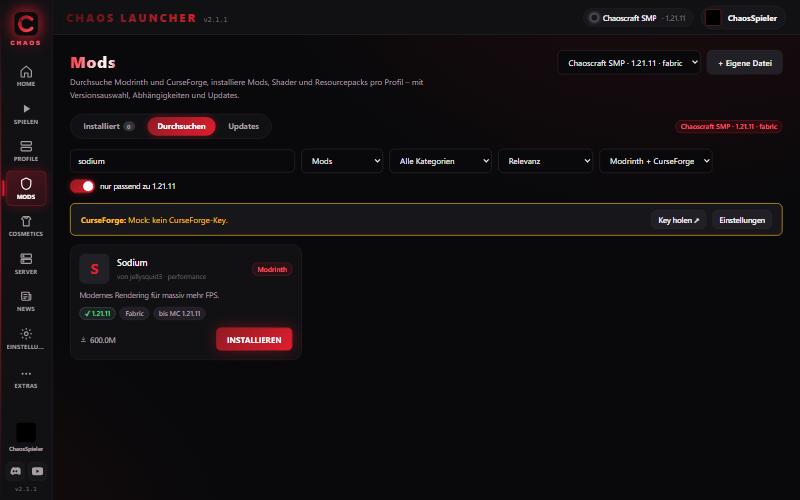The width and height of the screenshot is (800, 500).
Task: Click the Key holen button
Action: 678,220
